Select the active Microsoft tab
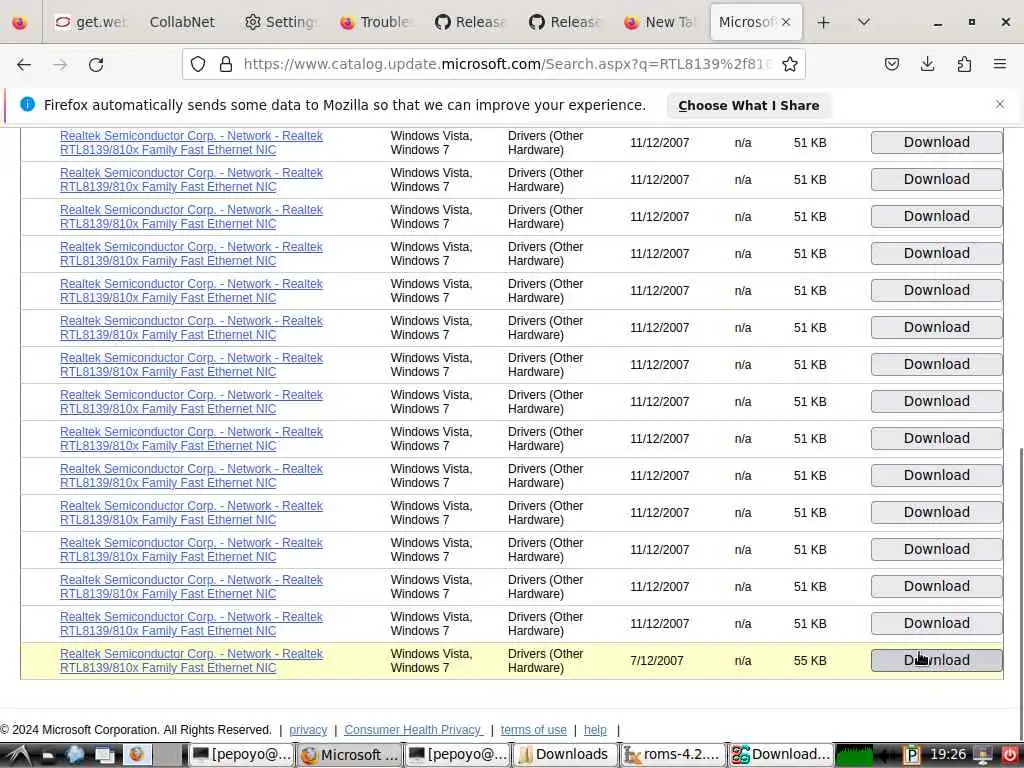The image size is (1024, 768). tap(746, 22)
